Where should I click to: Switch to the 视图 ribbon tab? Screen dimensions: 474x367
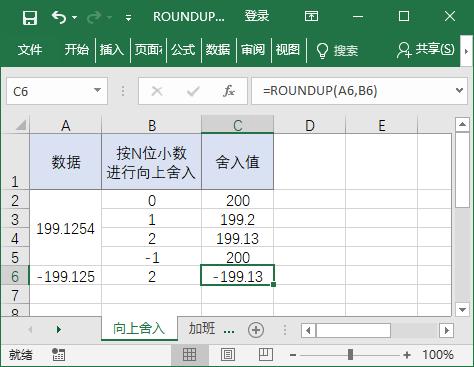click(x=287, y=50)
